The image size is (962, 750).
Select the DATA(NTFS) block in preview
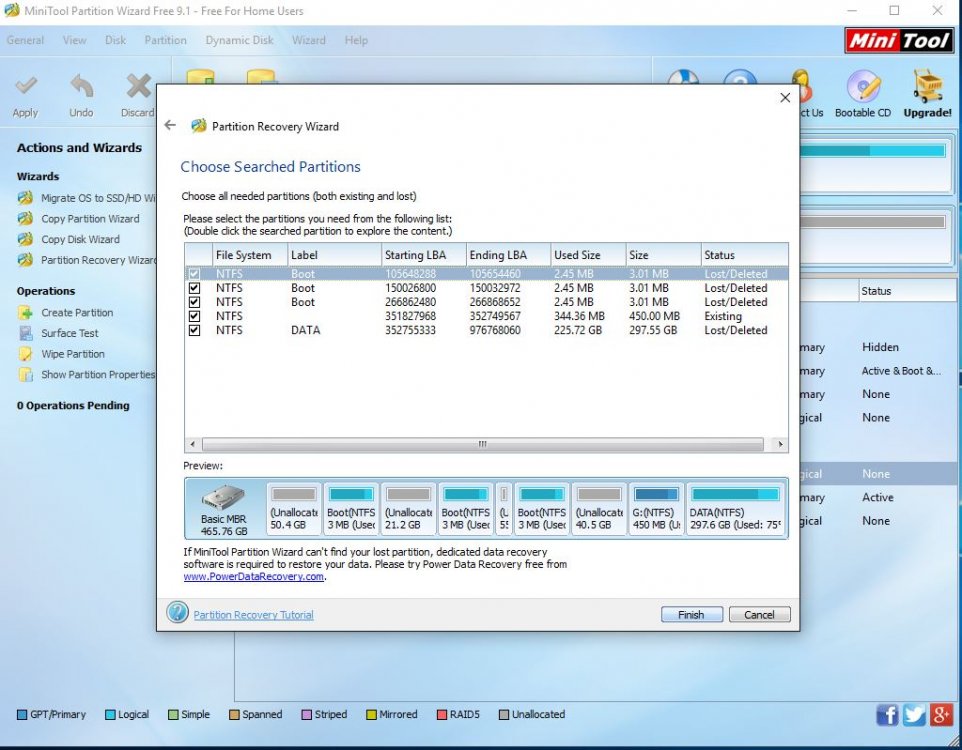click(735, 509)
